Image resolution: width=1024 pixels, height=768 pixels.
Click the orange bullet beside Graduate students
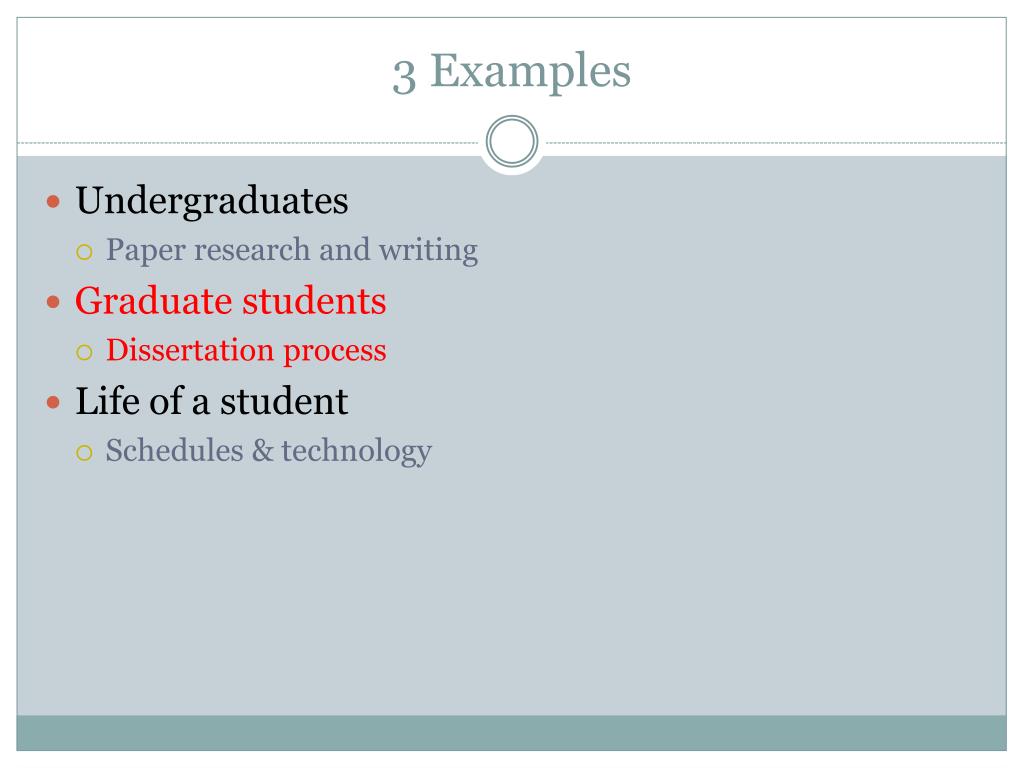54,302
